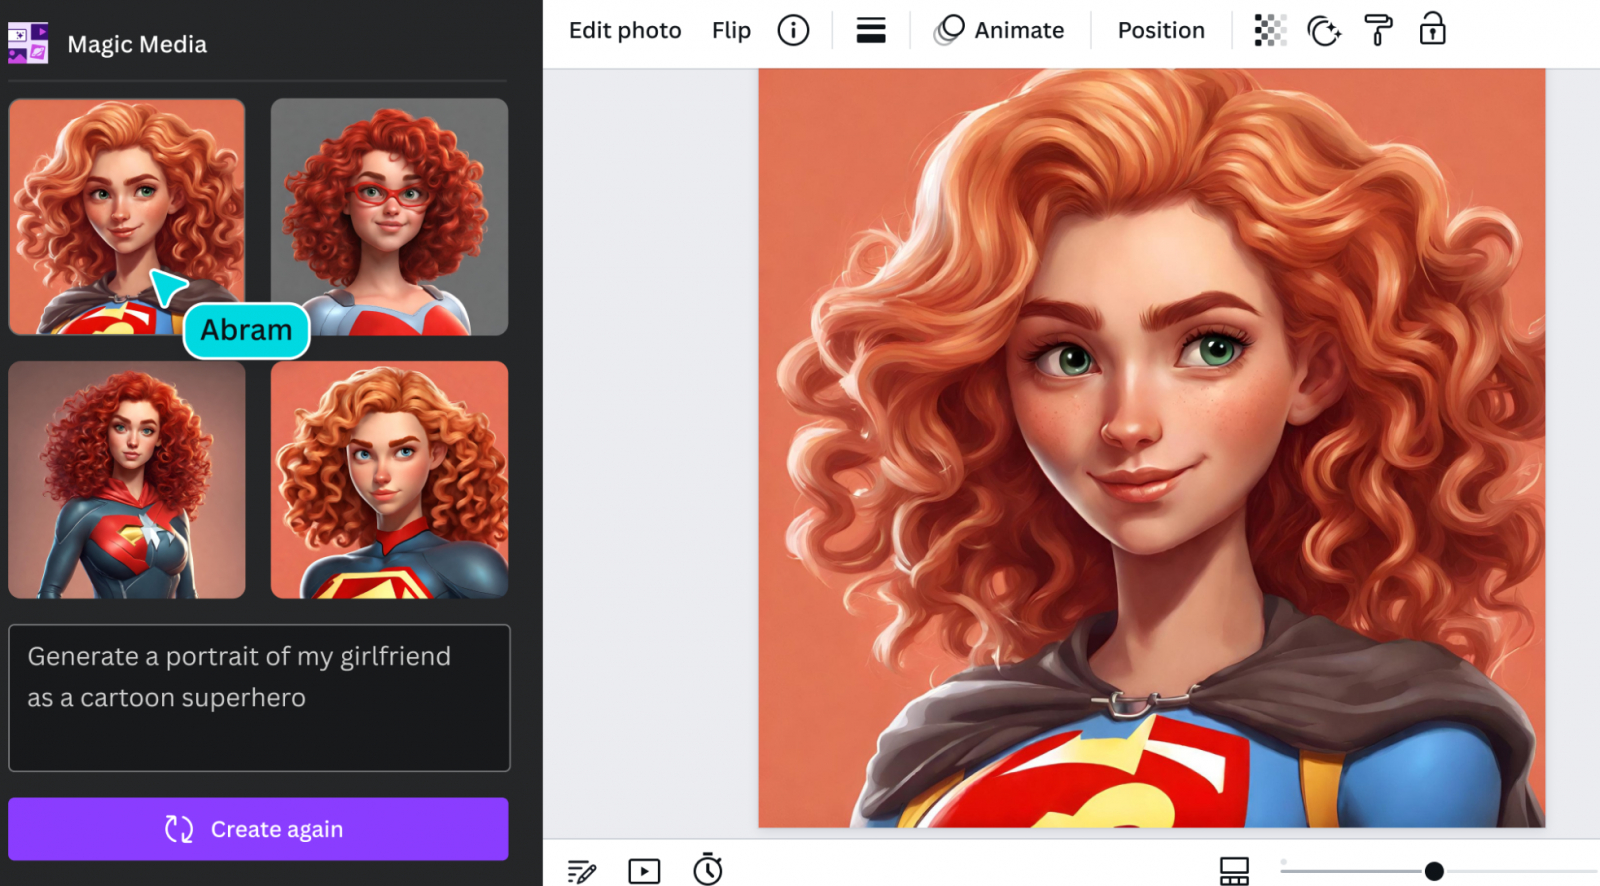Open the Position panel

[x=1161, y=30]
